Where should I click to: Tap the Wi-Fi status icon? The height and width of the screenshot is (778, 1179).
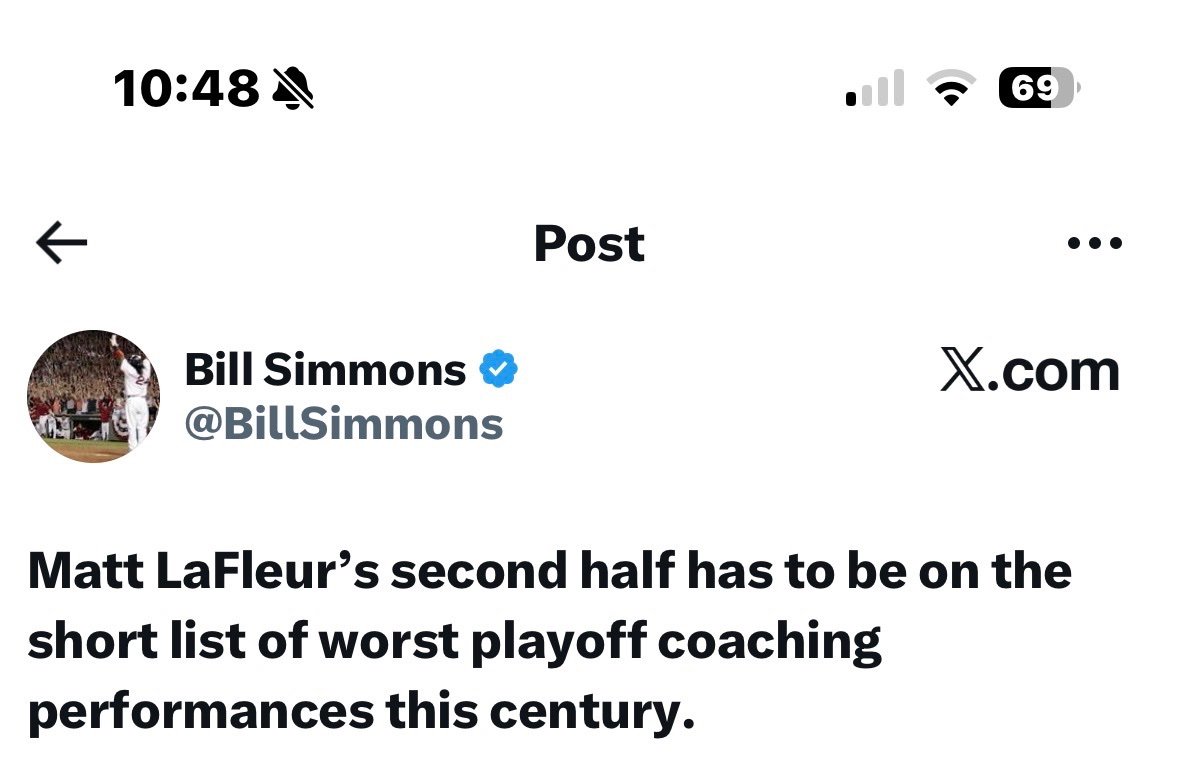tap(953, 89)
